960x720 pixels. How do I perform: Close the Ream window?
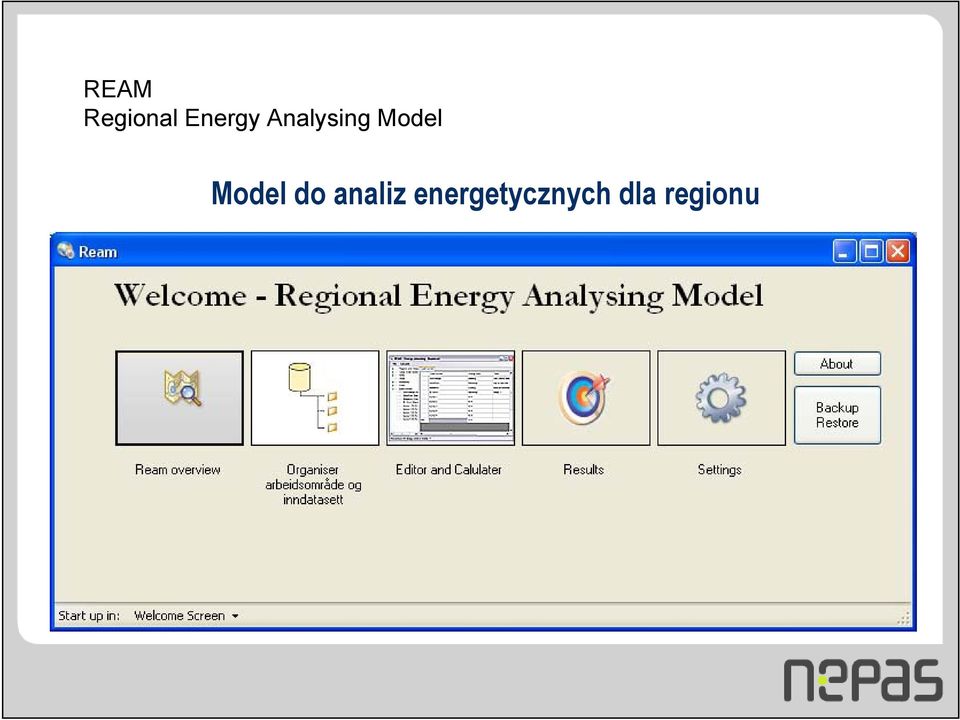coord(898,251)
